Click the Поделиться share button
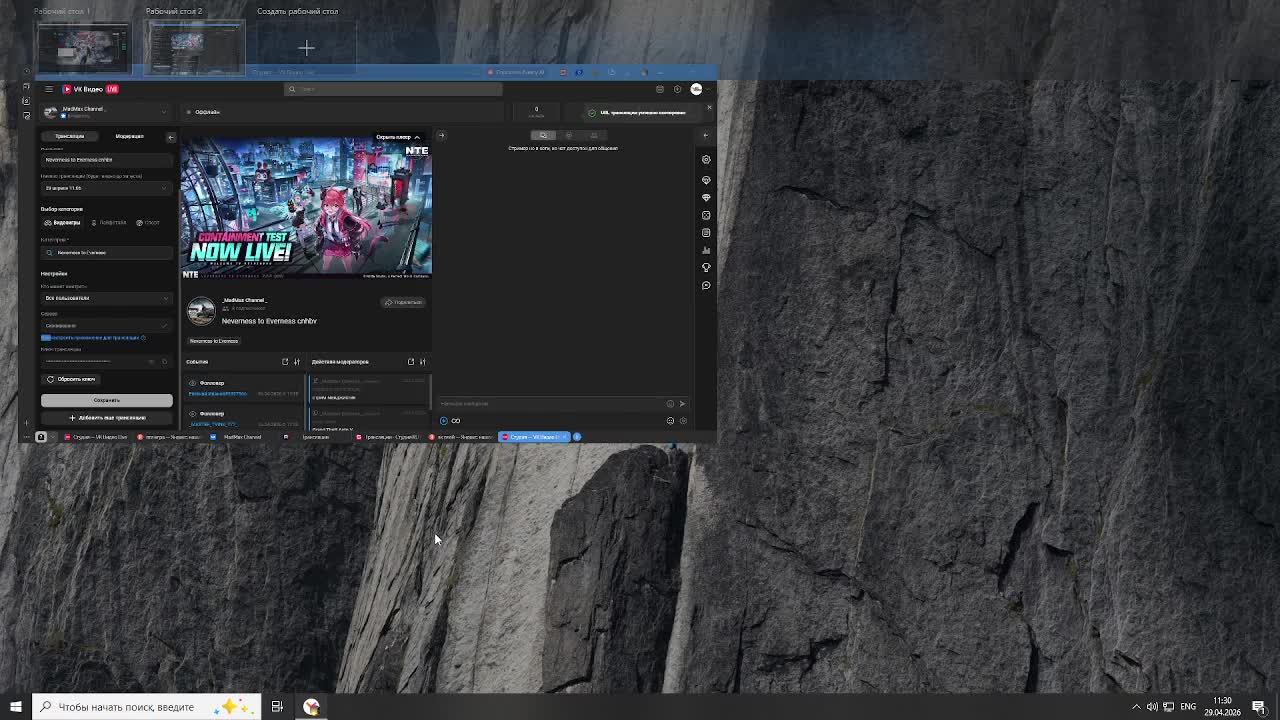The height and width of the screenshot is (720, 1280). [404, 302]
